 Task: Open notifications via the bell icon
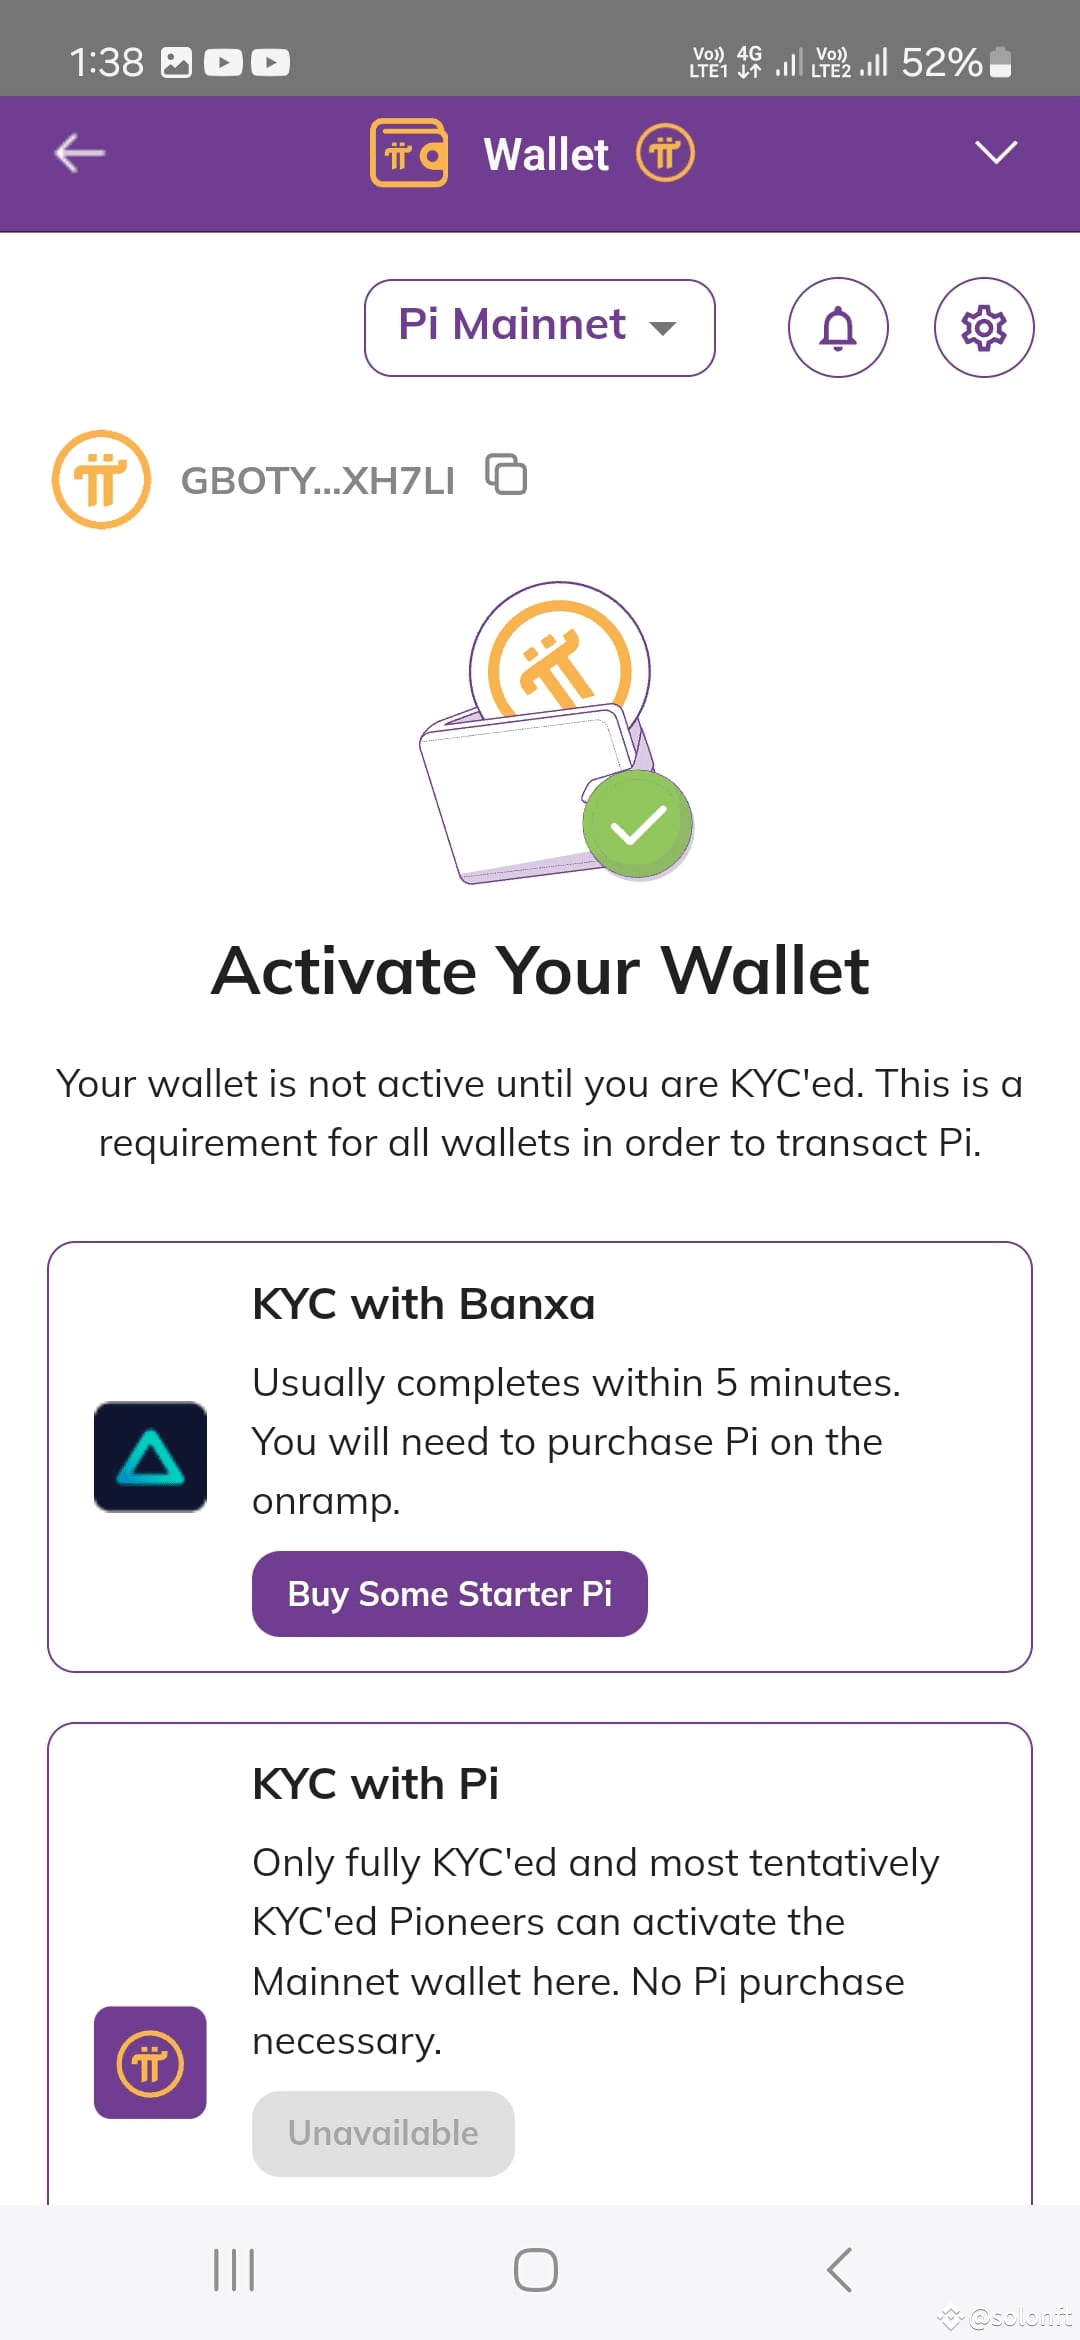[x=838, y=327]
